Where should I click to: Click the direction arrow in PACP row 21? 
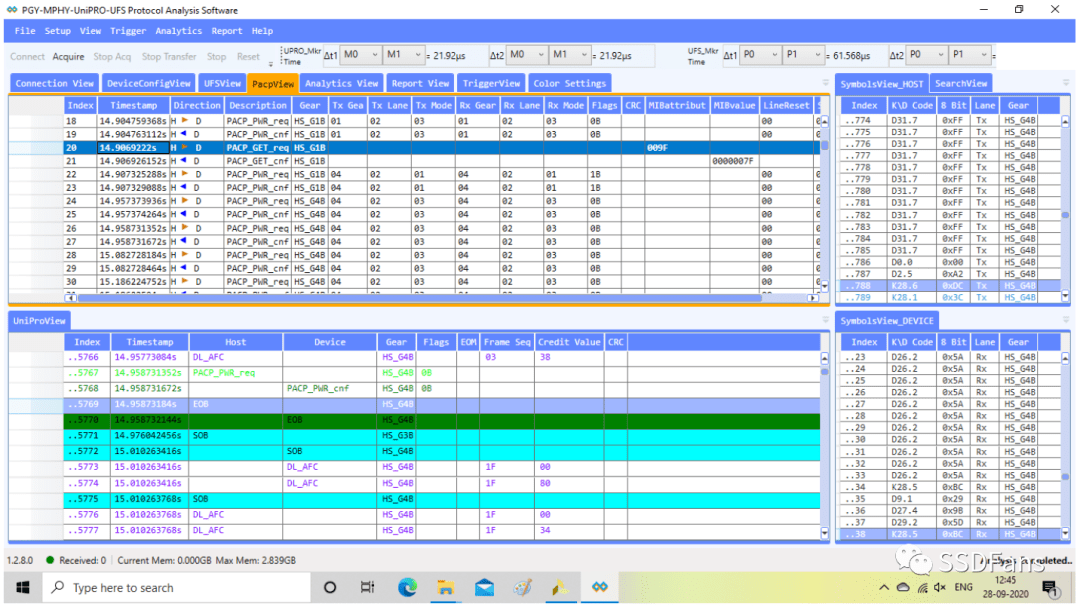tap(183, 161)
